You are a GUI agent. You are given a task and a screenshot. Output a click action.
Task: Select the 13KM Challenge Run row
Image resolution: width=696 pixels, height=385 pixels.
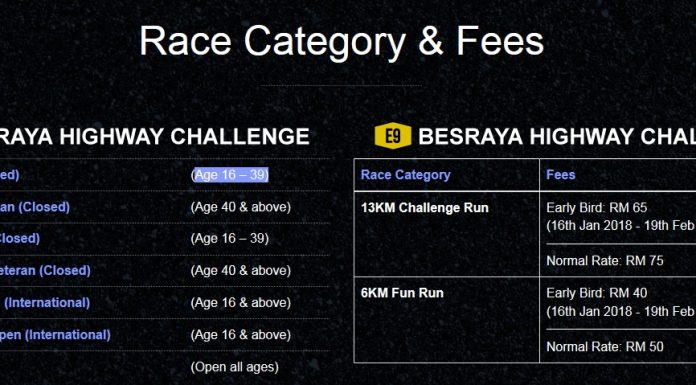tap(525, 234)
